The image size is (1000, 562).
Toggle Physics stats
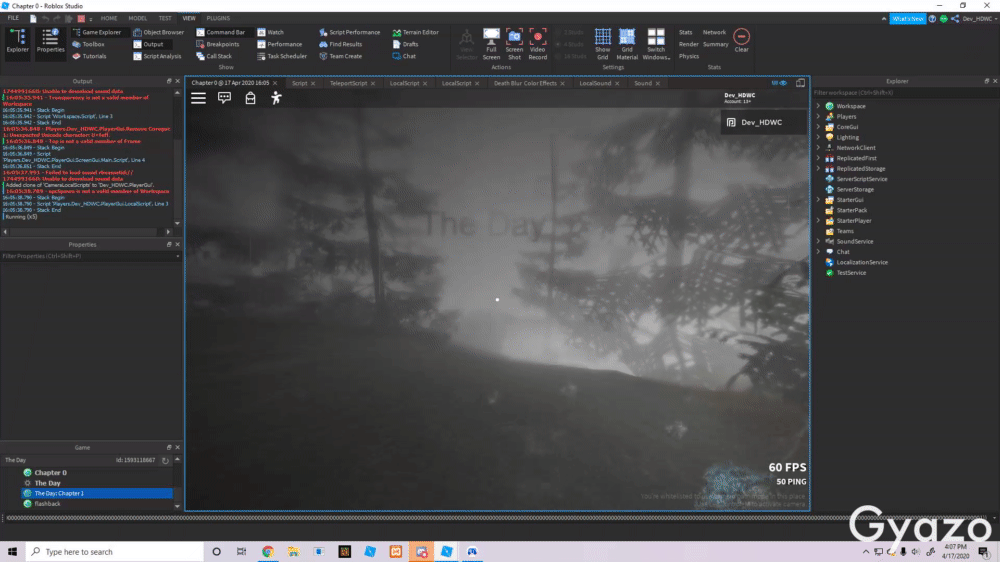[689, 56]
